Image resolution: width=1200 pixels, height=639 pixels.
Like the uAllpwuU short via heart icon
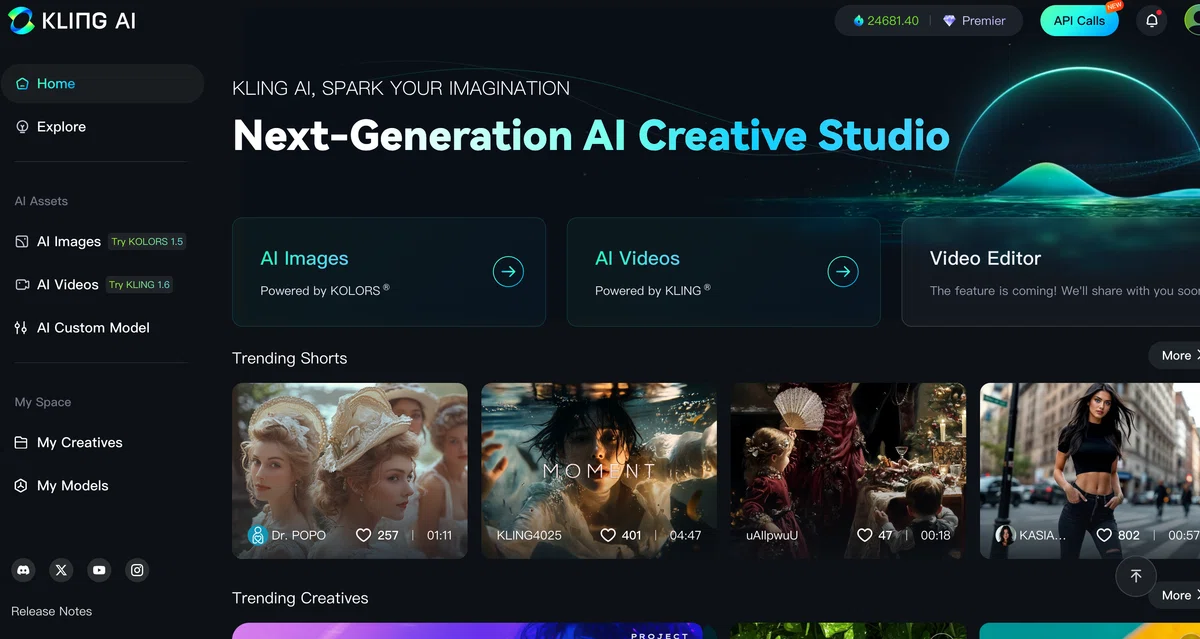click(x=865, y=535)
